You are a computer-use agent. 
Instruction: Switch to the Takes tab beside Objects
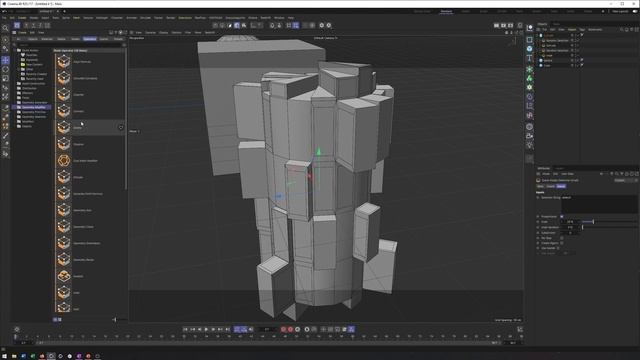[556, 24]
